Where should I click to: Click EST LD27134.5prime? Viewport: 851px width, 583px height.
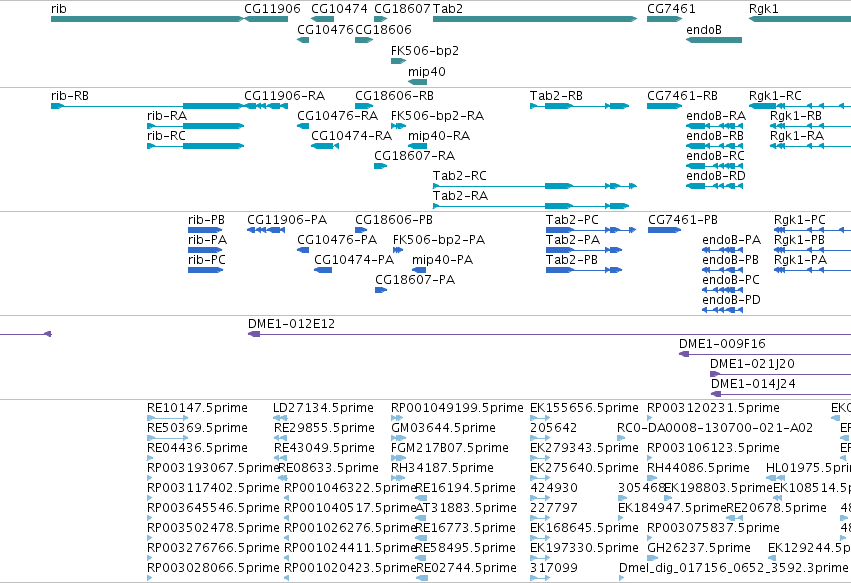(323, 409)
